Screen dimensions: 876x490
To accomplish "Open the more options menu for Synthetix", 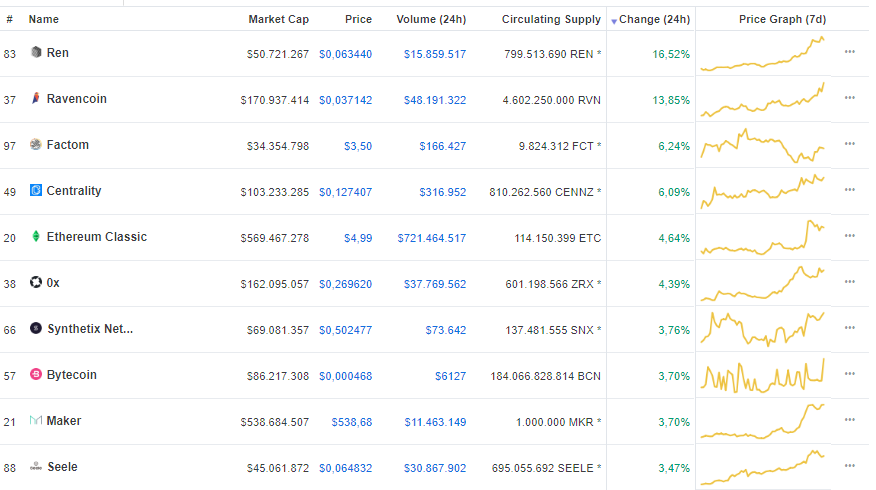I will [x=850, y=328].
